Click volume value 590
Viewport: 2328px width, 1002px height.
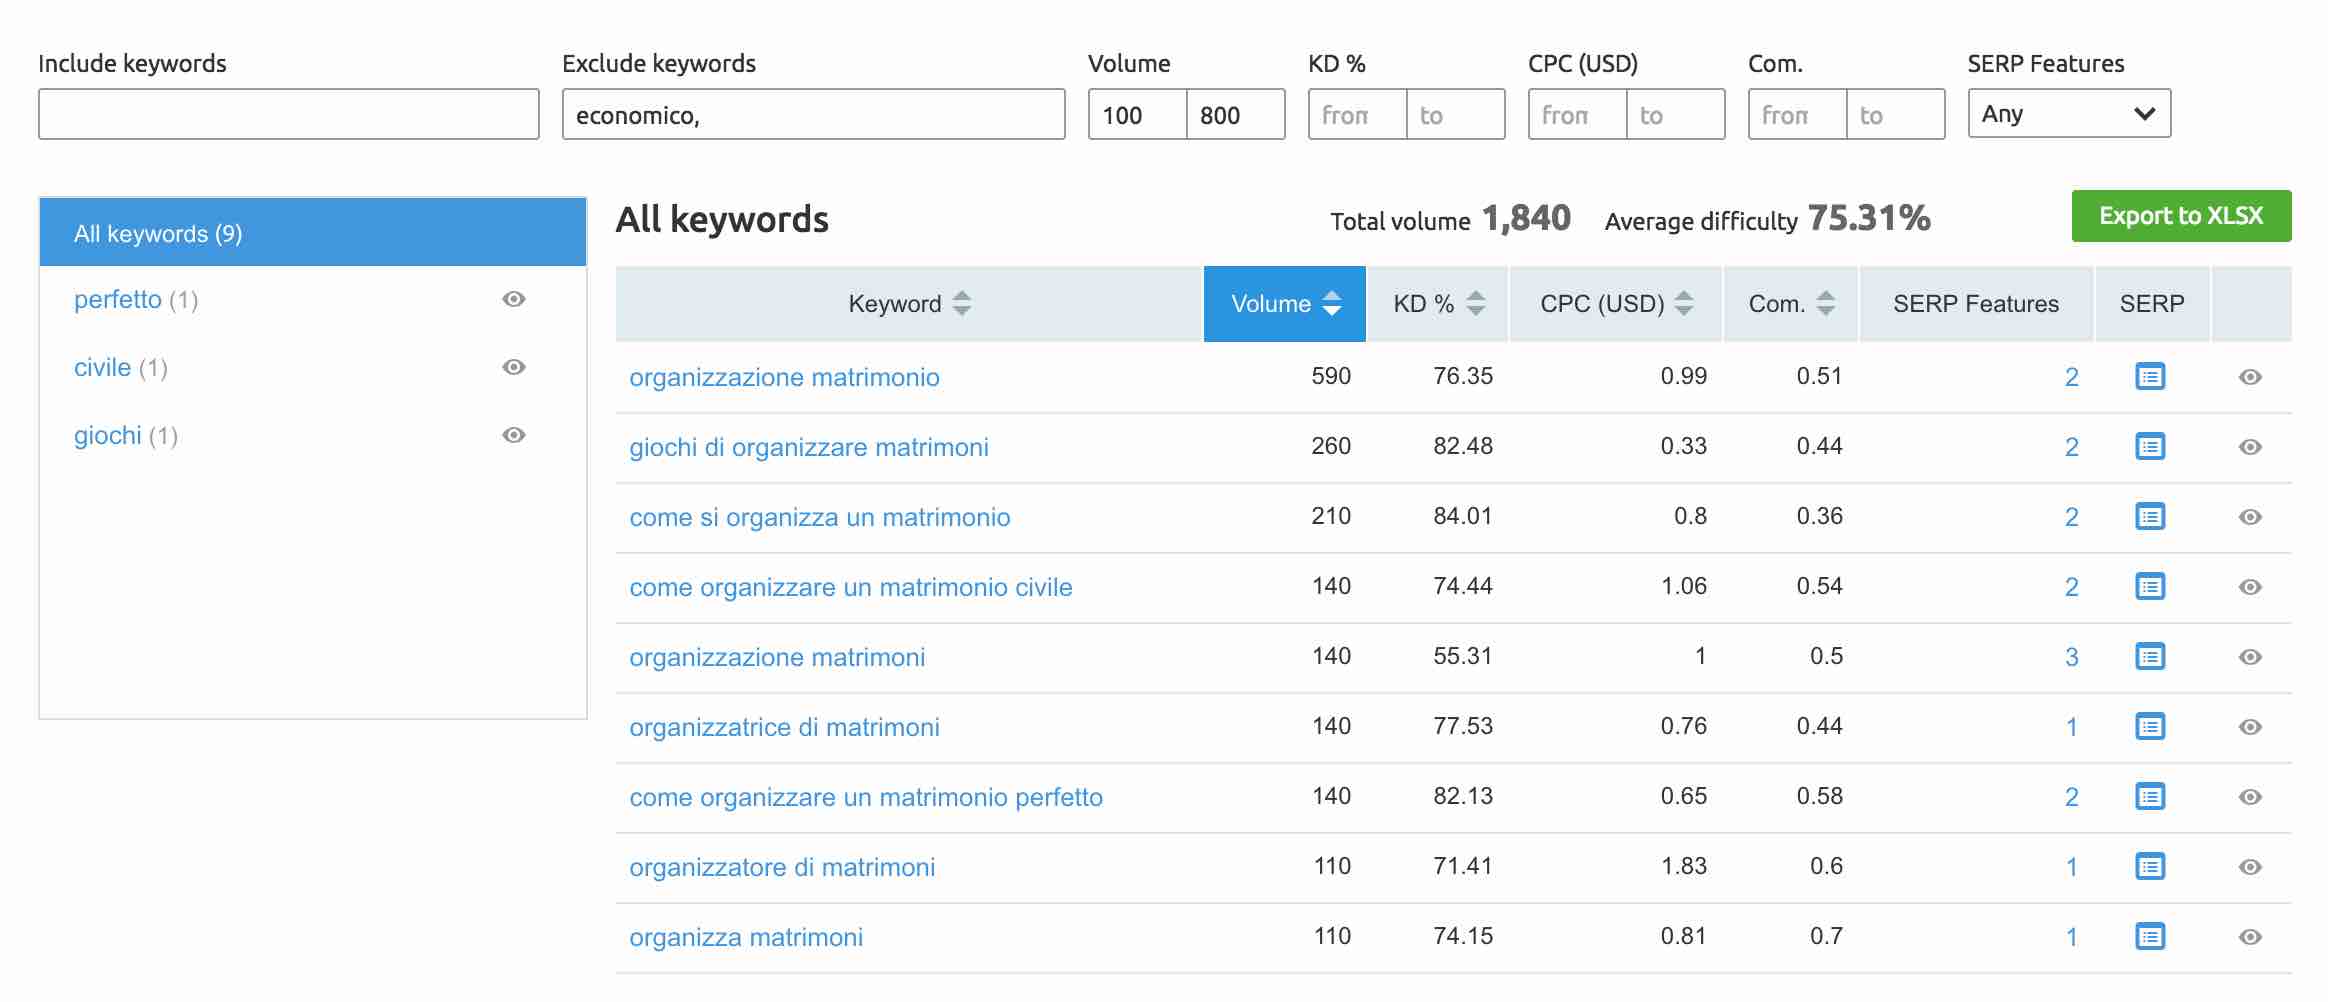[1331, 376]
